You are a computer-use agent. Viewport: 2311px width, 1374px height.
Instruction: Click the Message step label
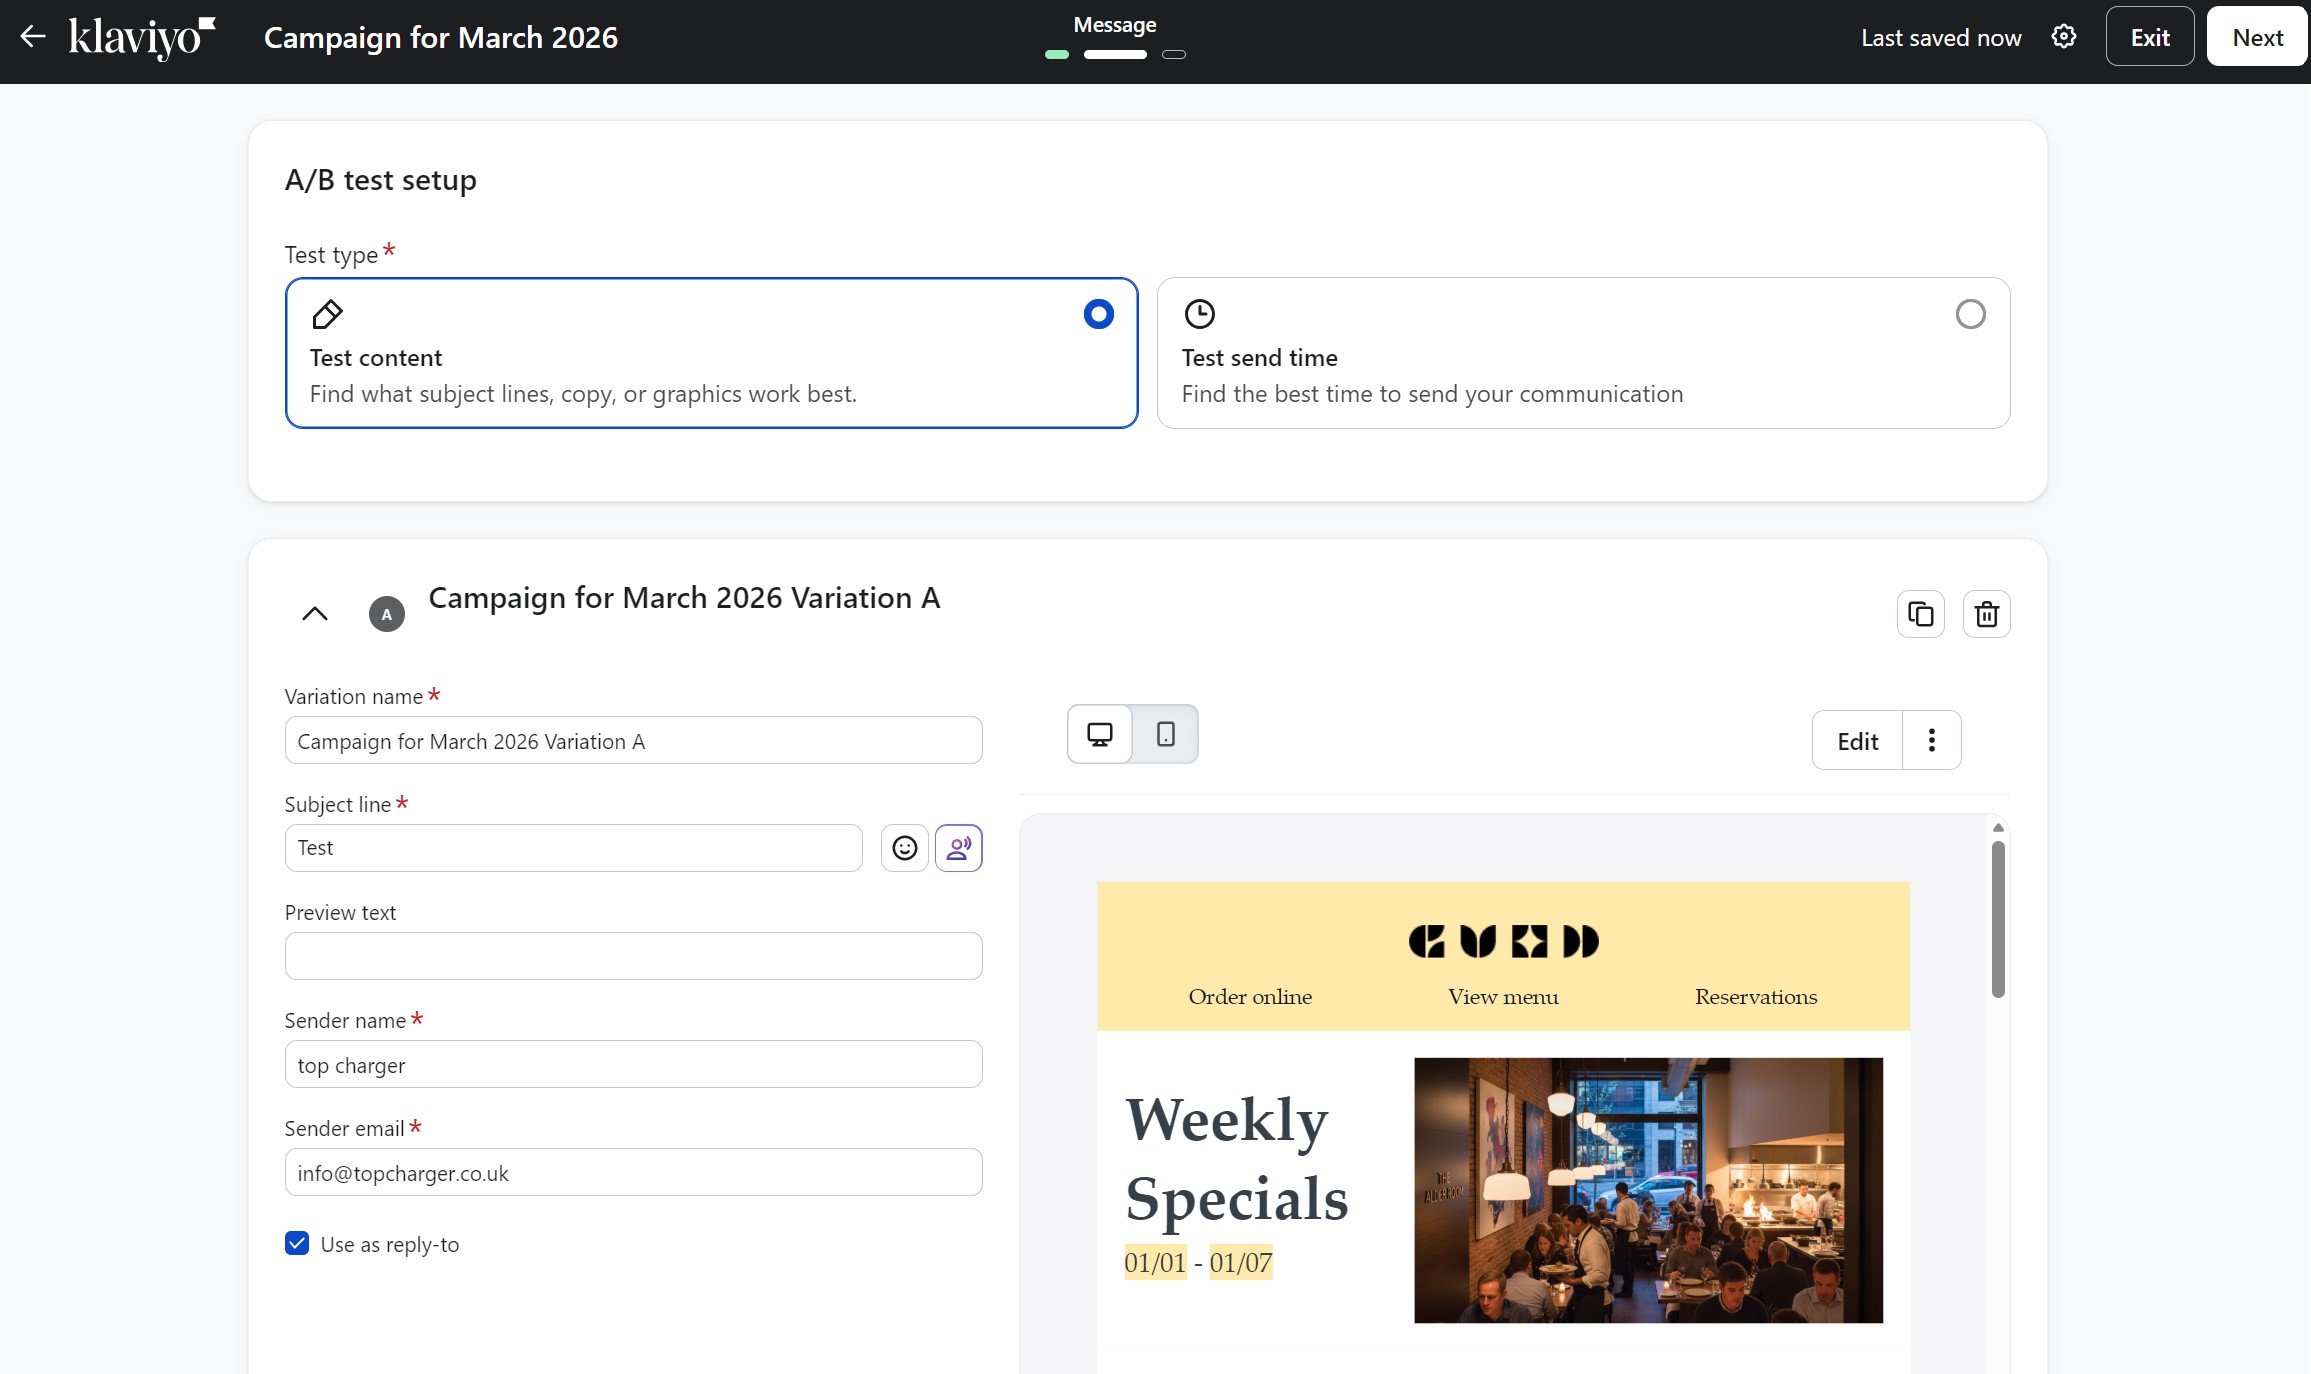(1114, 25)
